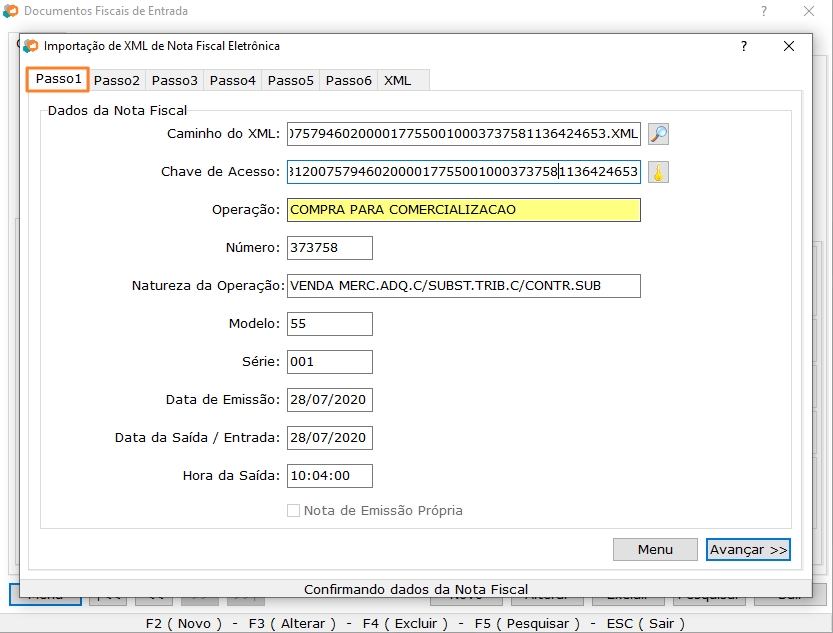Select the first-record navigation icon

(x=107, y=594)
